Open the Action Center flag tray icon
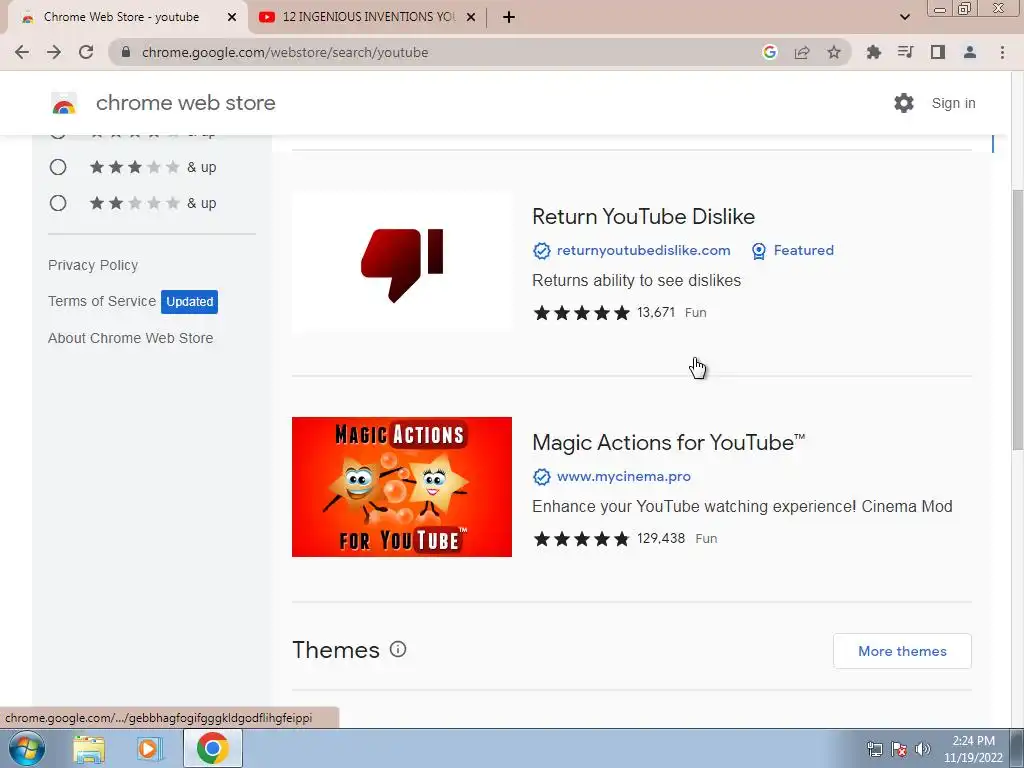The width and height of the screenshot is (1024, 768). 899,749
